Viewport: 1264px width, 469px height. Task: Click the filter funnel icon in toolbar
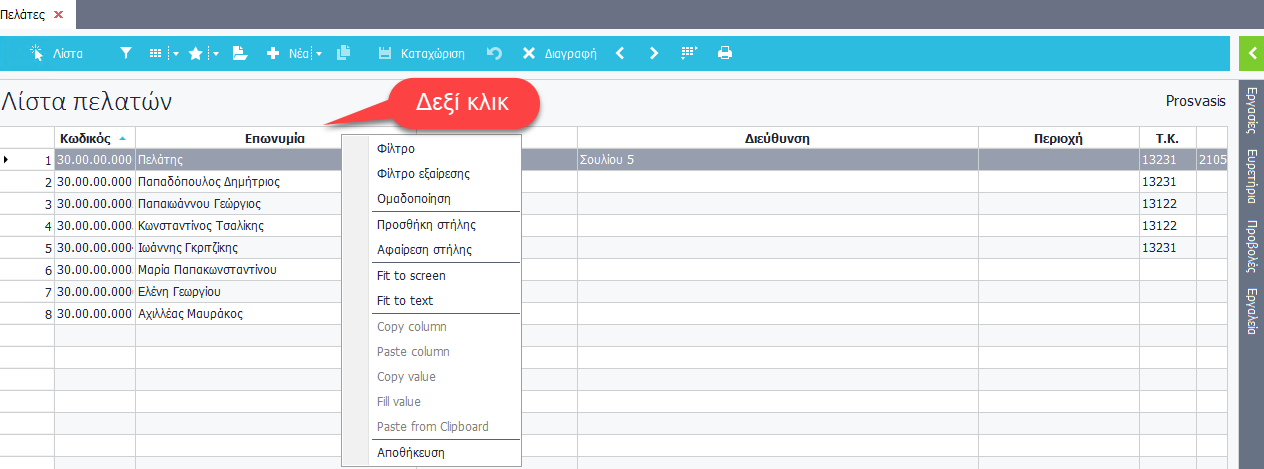[x=126, y=53]
